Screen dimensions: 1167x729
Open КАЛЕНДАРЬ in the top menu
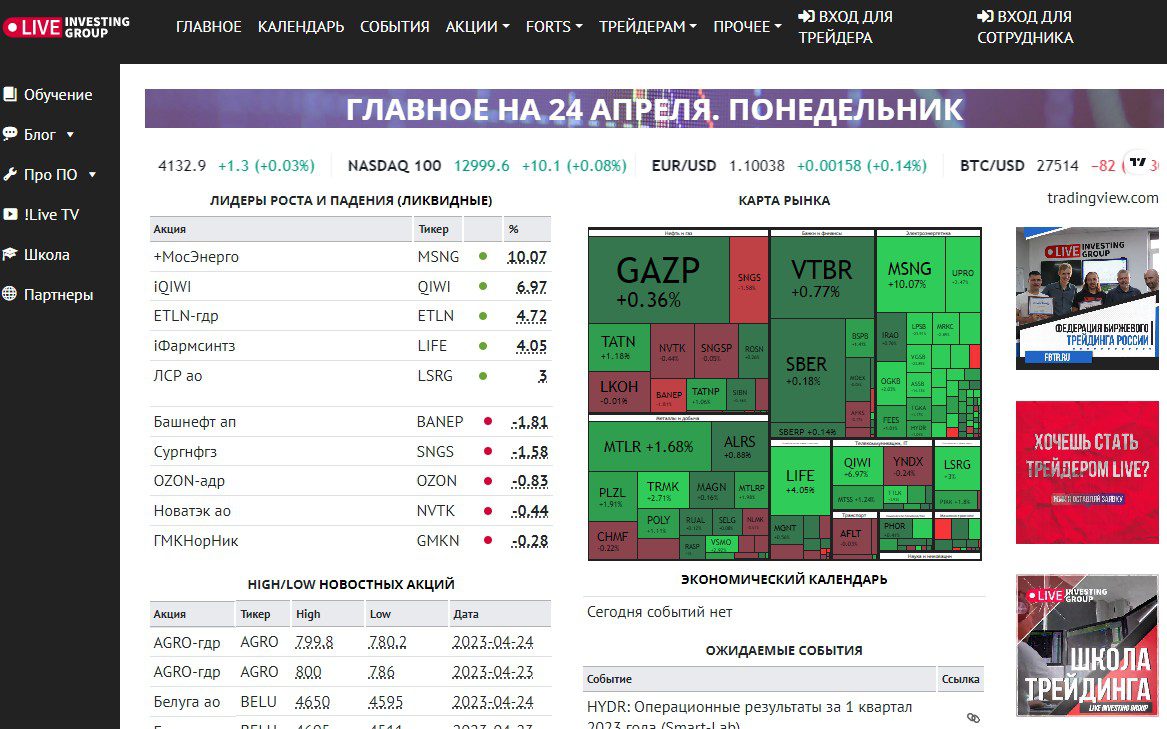coord(301,27)
